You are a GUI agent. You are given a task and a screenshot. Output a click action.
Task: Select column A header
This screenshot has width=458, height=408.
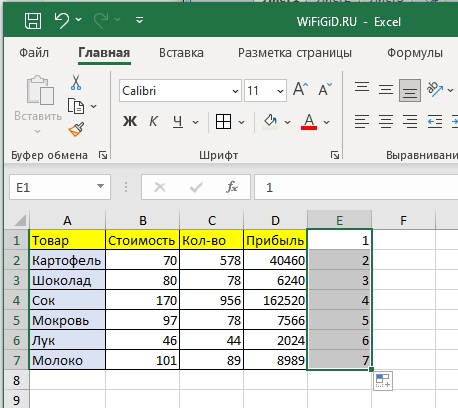tap(67, 220)
